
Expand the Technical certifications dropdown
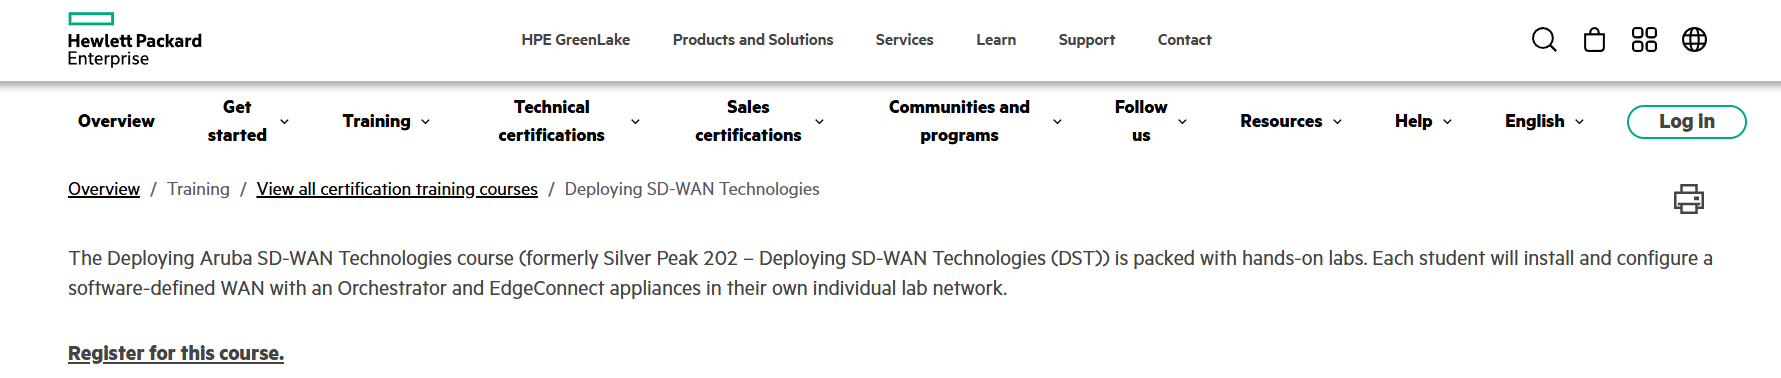coord(569,121)
